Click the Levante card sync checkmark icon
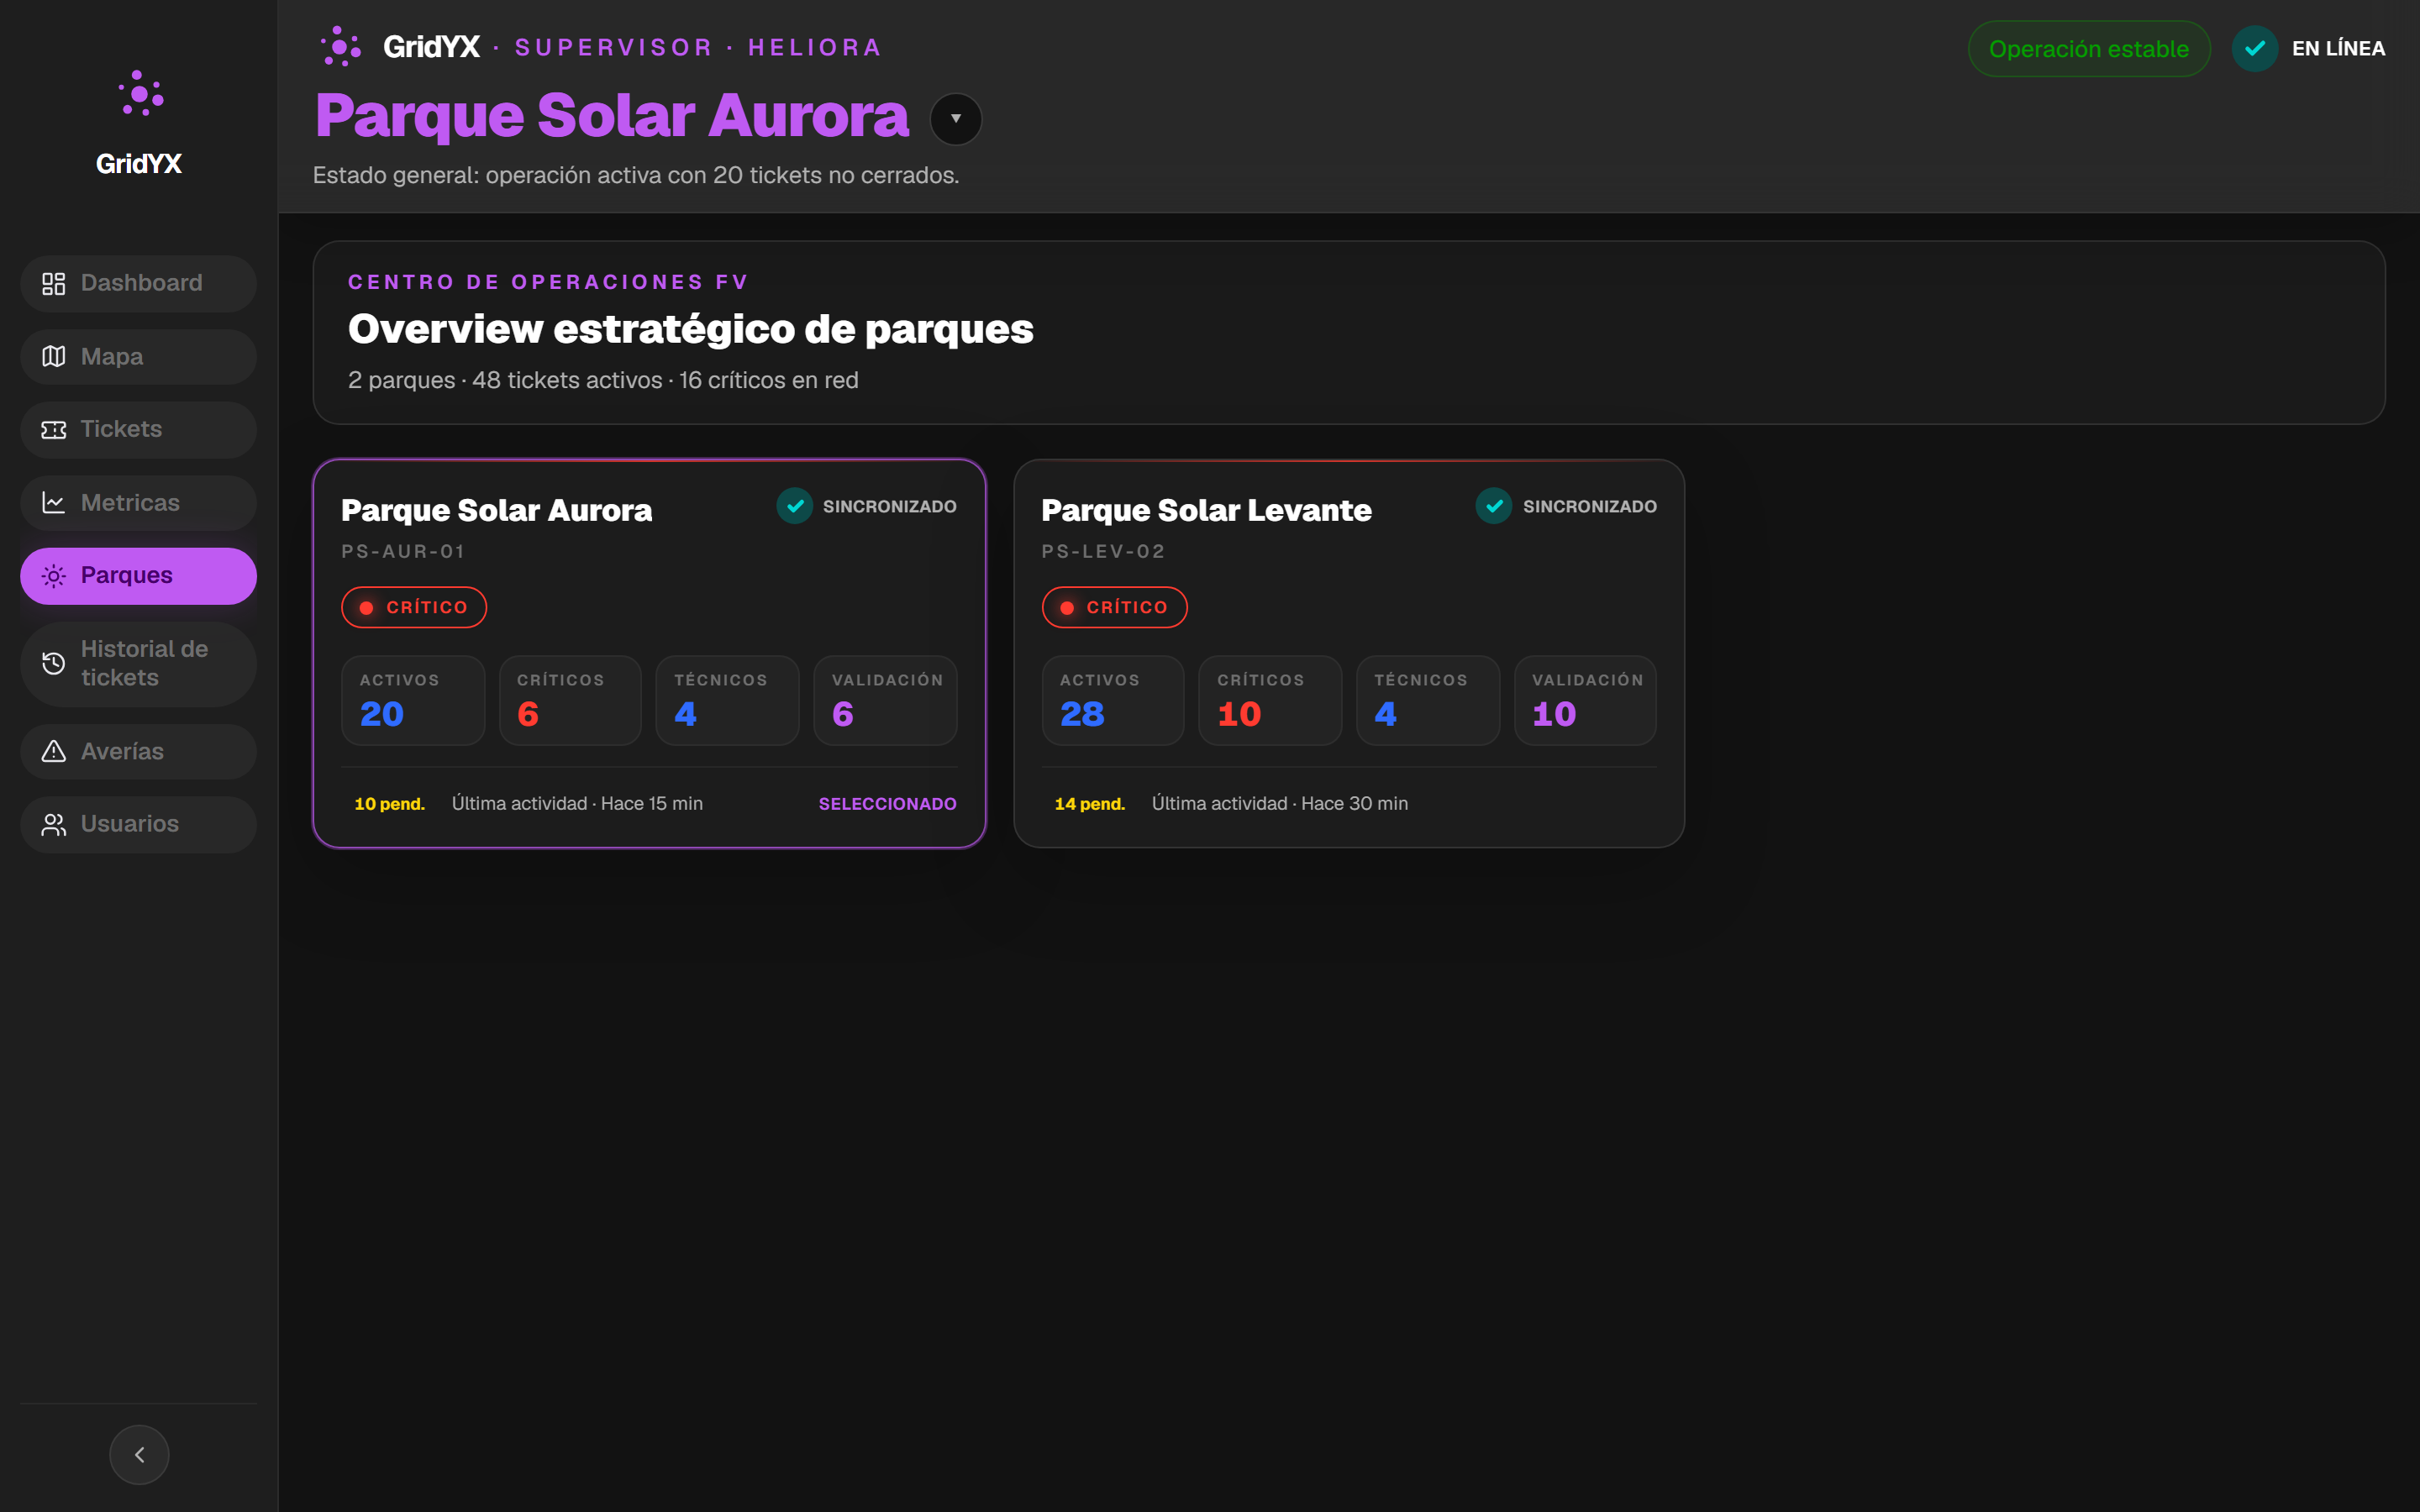The height and width of the screenshot is (1512, 2420). [x=1494, y=506]
